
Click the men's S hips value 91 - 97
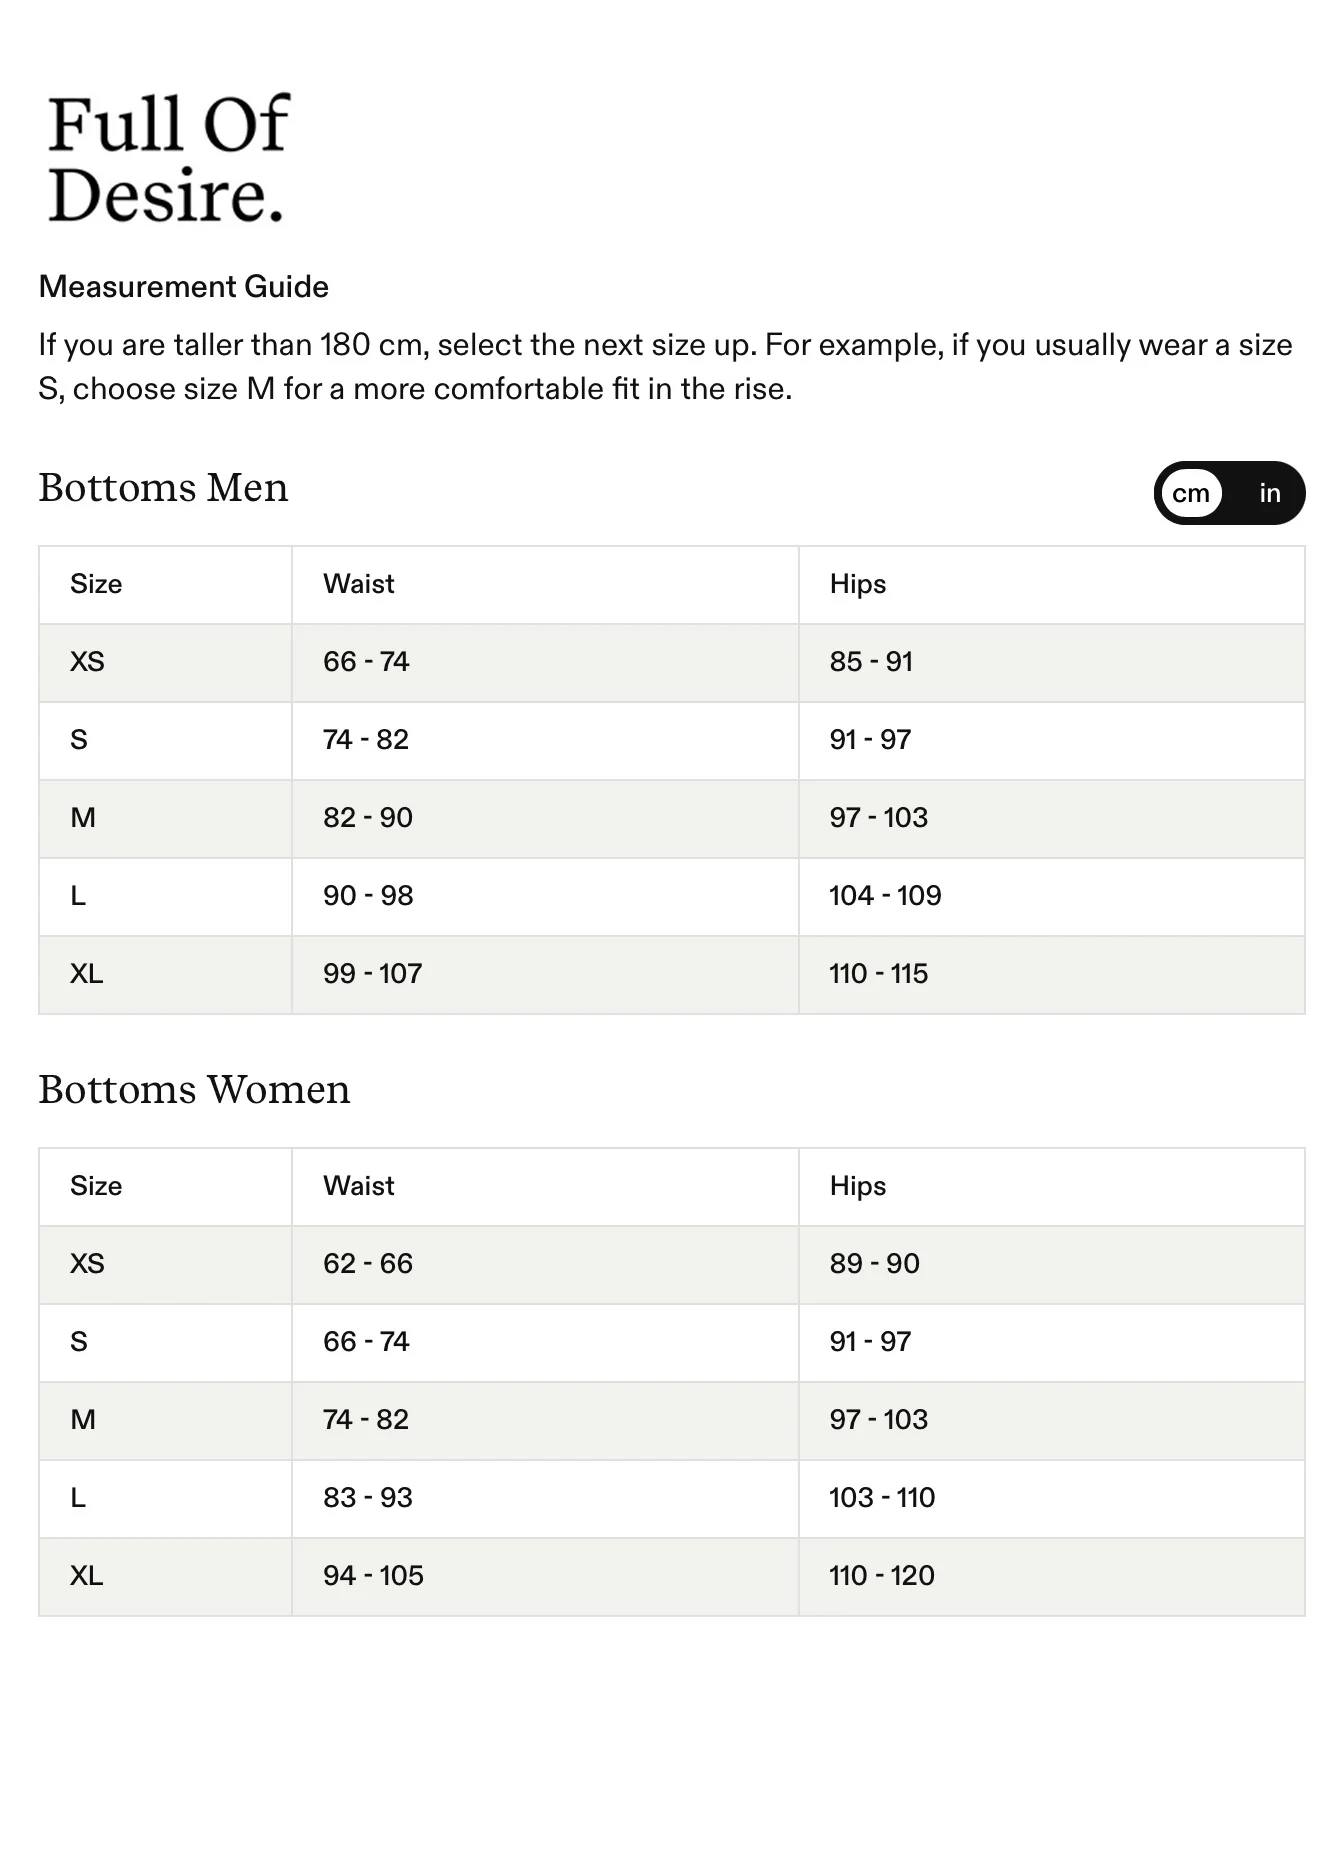[x=870, y=740]
